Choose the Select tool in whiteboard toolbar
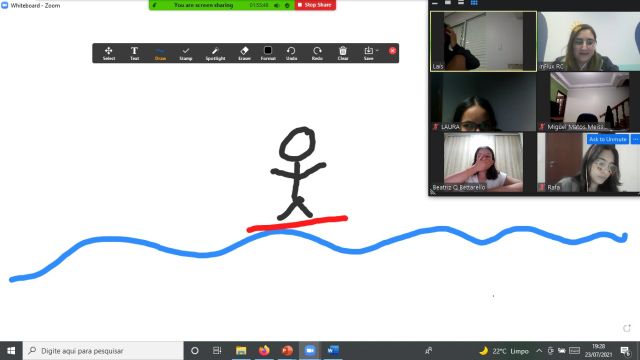 pos(109,53)
